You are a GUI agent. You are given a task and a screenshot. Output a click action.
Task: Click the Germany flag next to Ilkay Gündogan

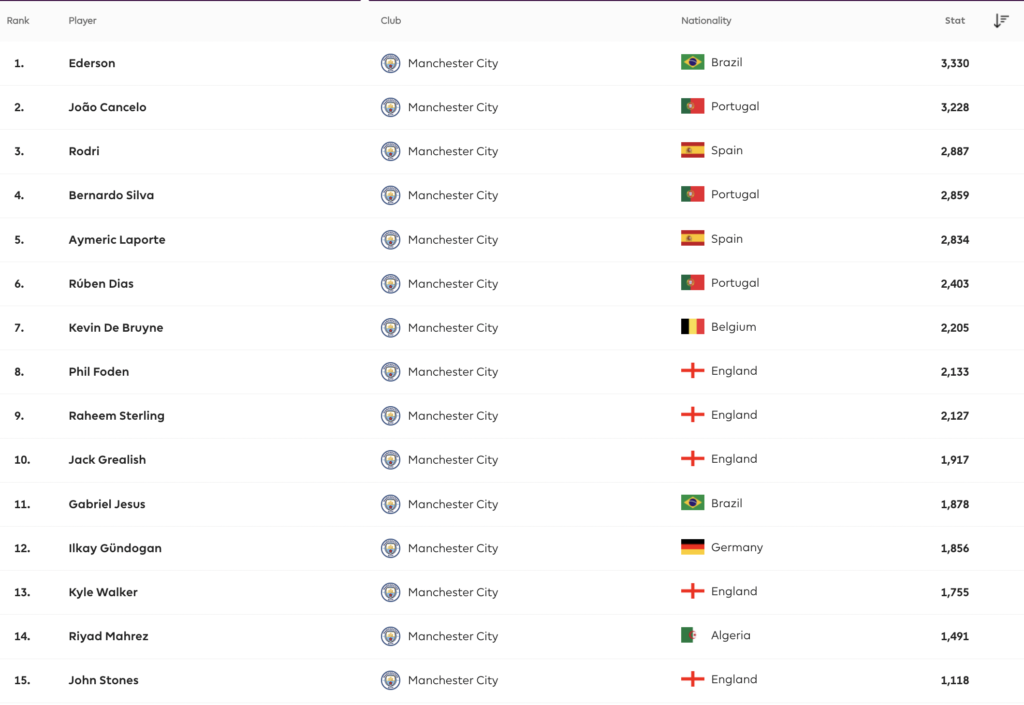coord(691,547)
